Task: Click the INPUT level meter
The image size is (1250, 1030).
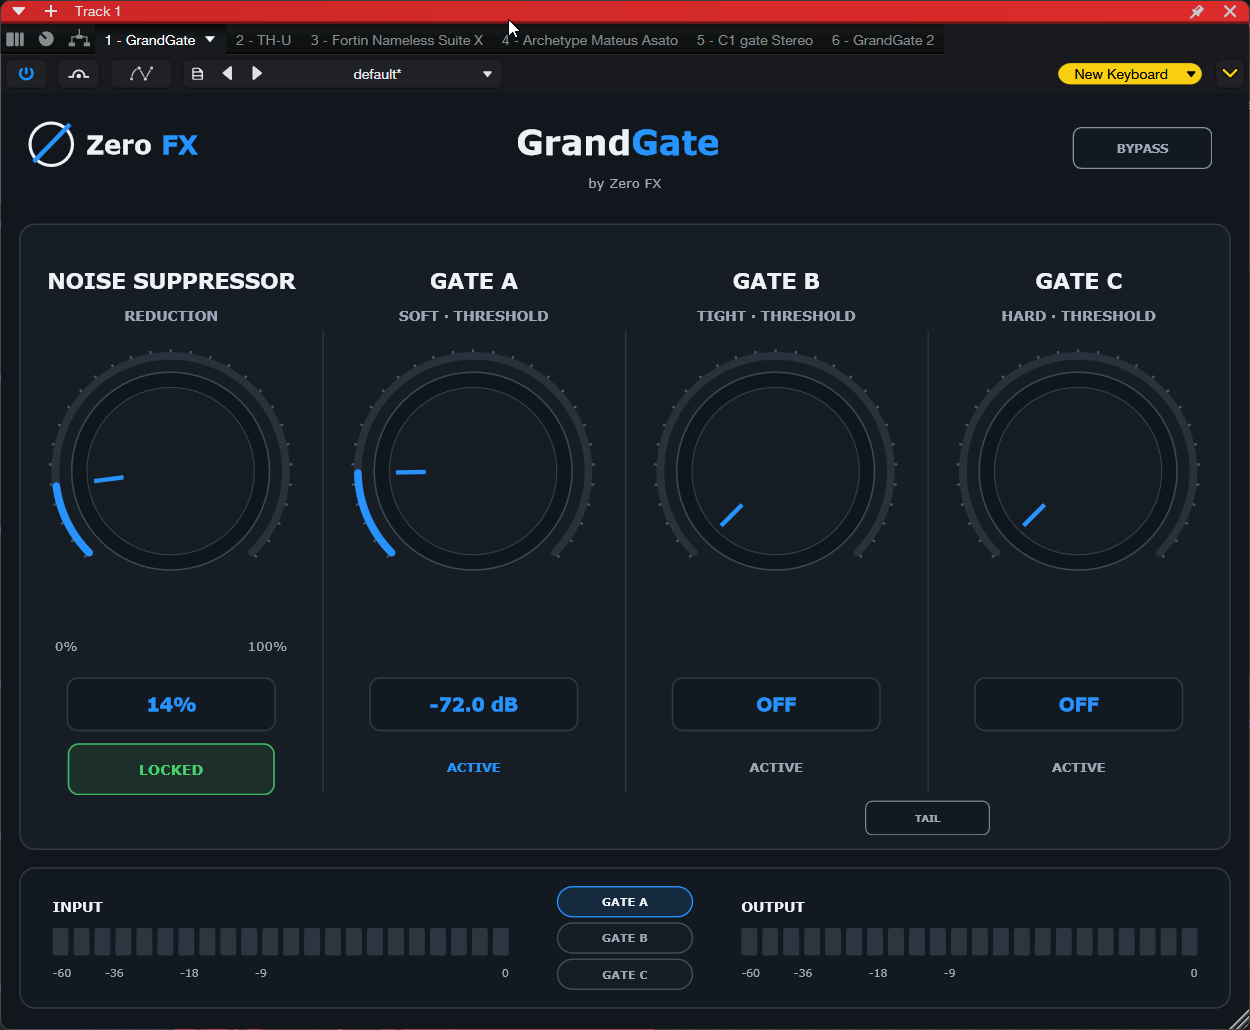Action: (281, 942)
